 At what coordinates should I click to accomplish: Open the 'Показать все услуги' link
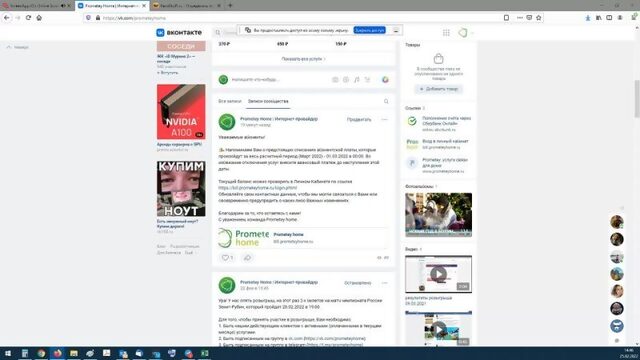click(303, 59)
